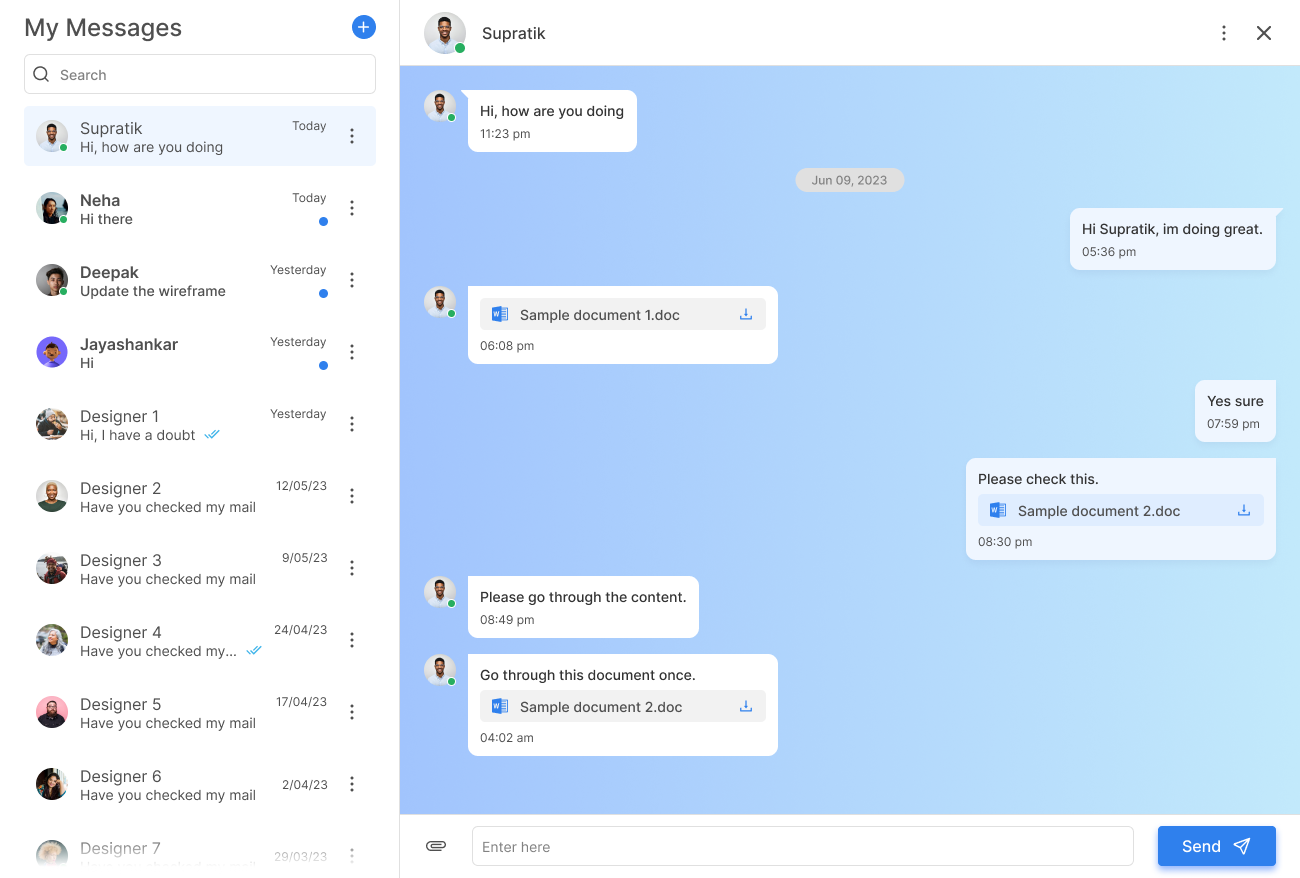
Task: Open Designer 3 conversation
Action: coord(200,568)
